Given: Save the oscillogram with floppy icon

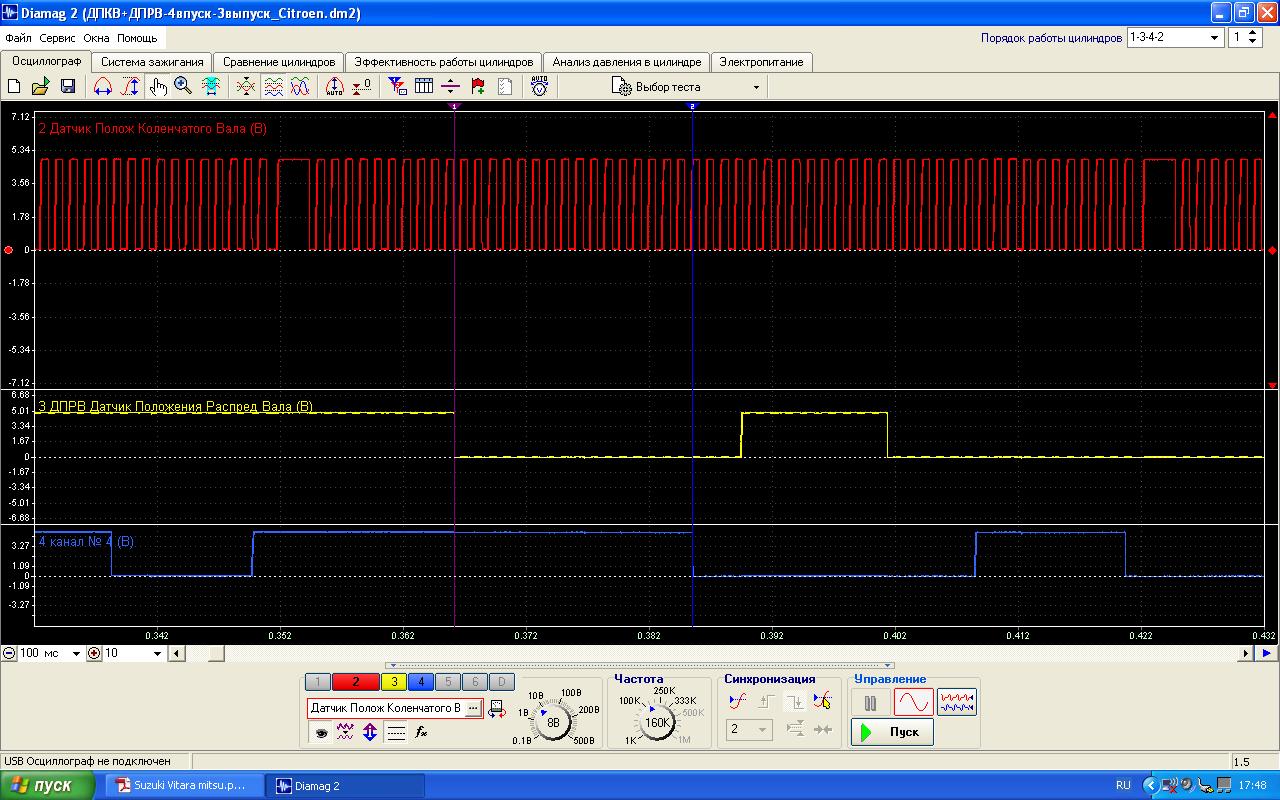Looking at the screenshot, I should coord(68,87).
